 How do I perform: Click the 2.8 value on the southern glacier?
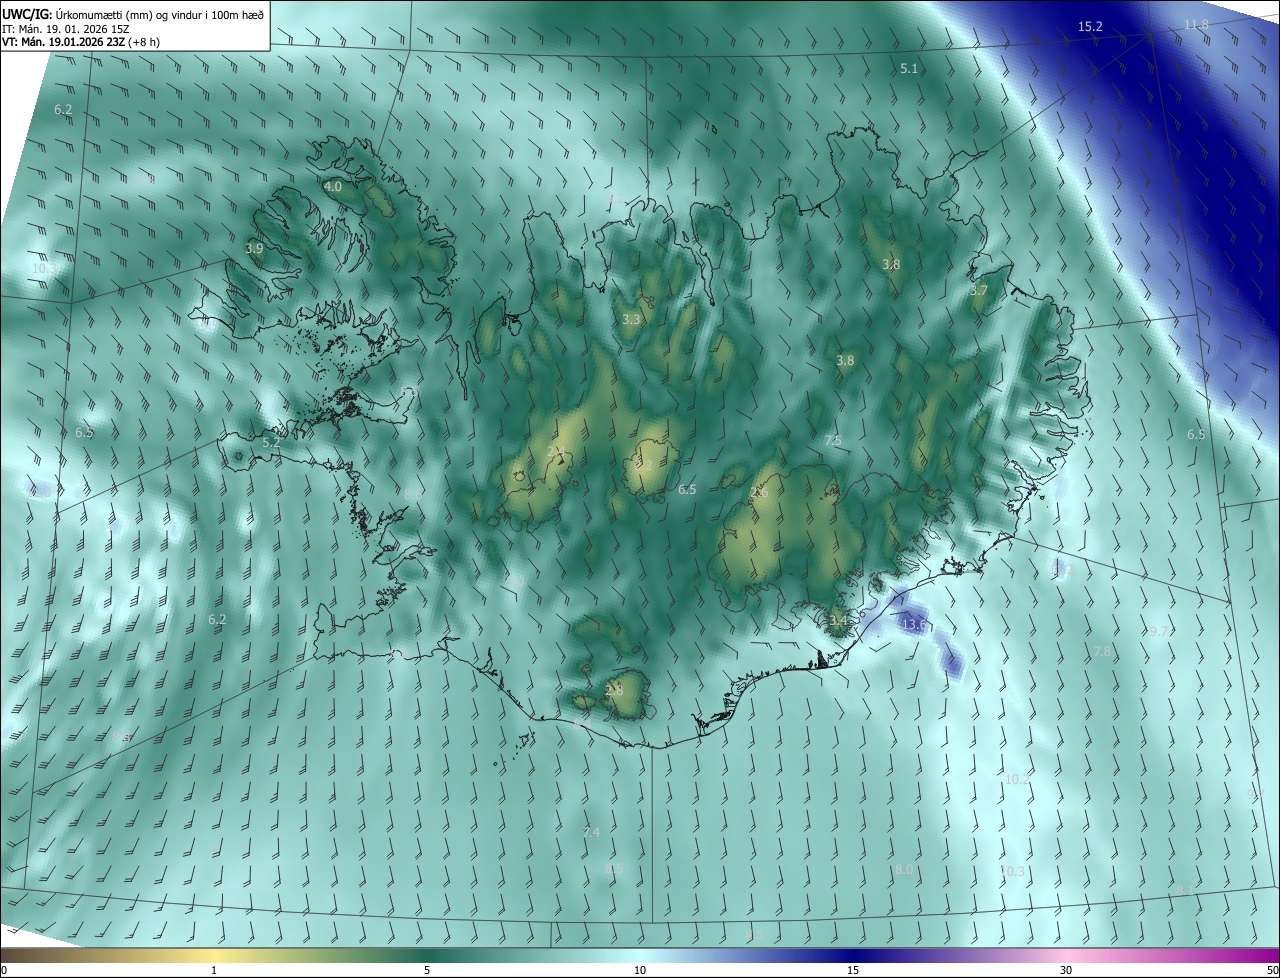pyautogui.click(x=615, y=690)
